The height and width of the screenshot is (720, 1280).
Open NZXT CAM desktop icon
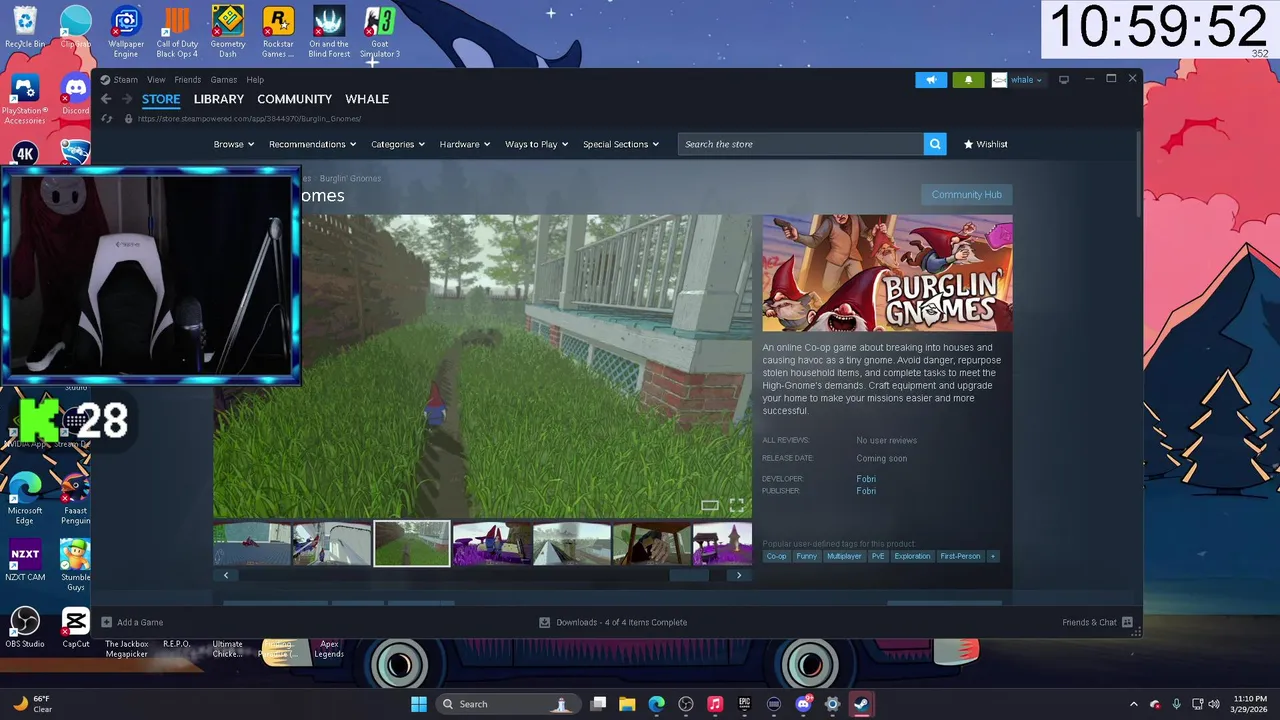coord(25,561)
